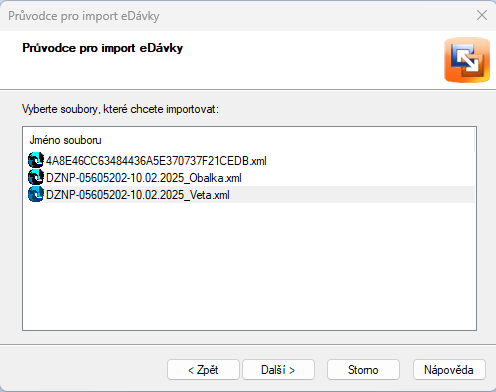Cancel the wizard with Storno
This screenshot has width=496, height=392.
[363, 370]
